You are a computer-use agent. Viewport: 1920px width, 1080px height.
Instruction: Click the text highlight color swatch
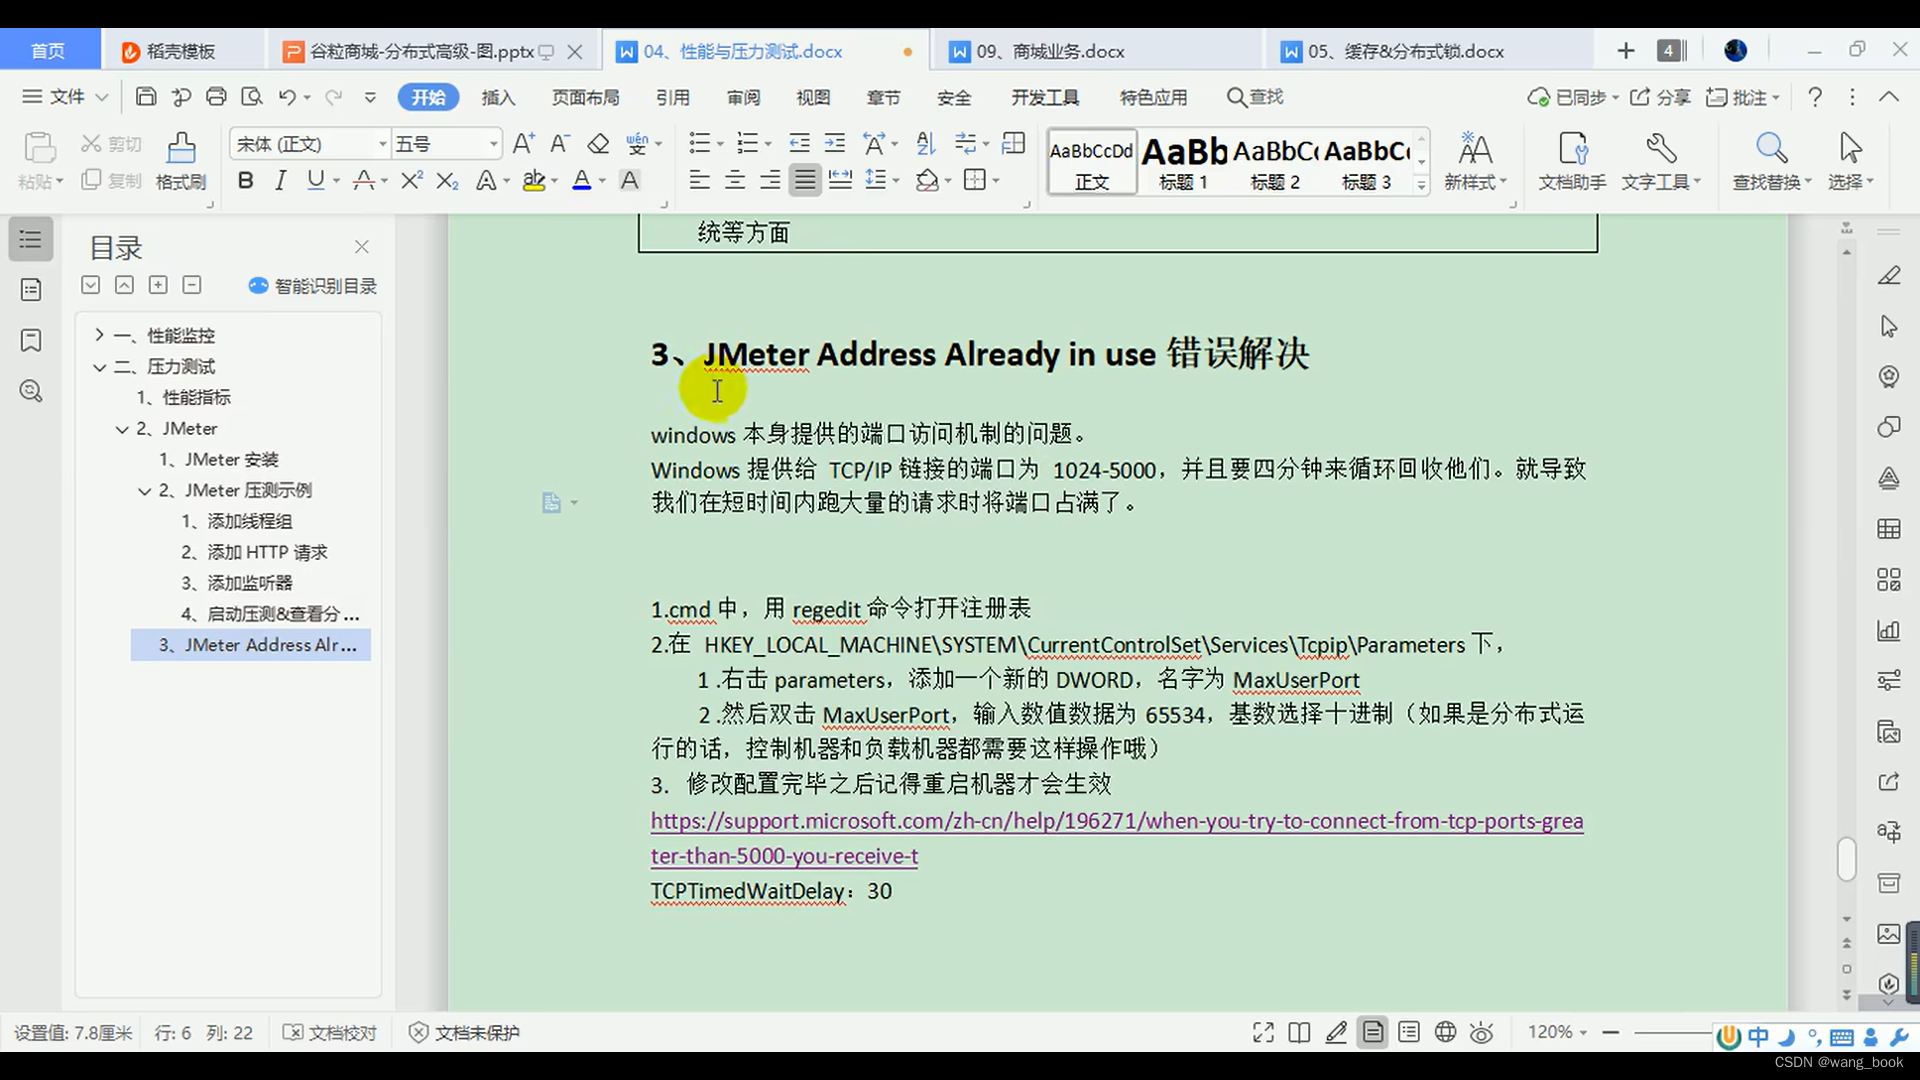click(x=534, y=180)
